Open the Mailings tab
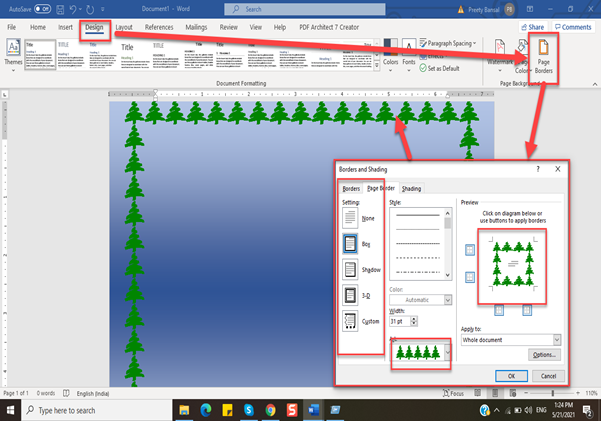601x421 pixels. click(196, 27)
